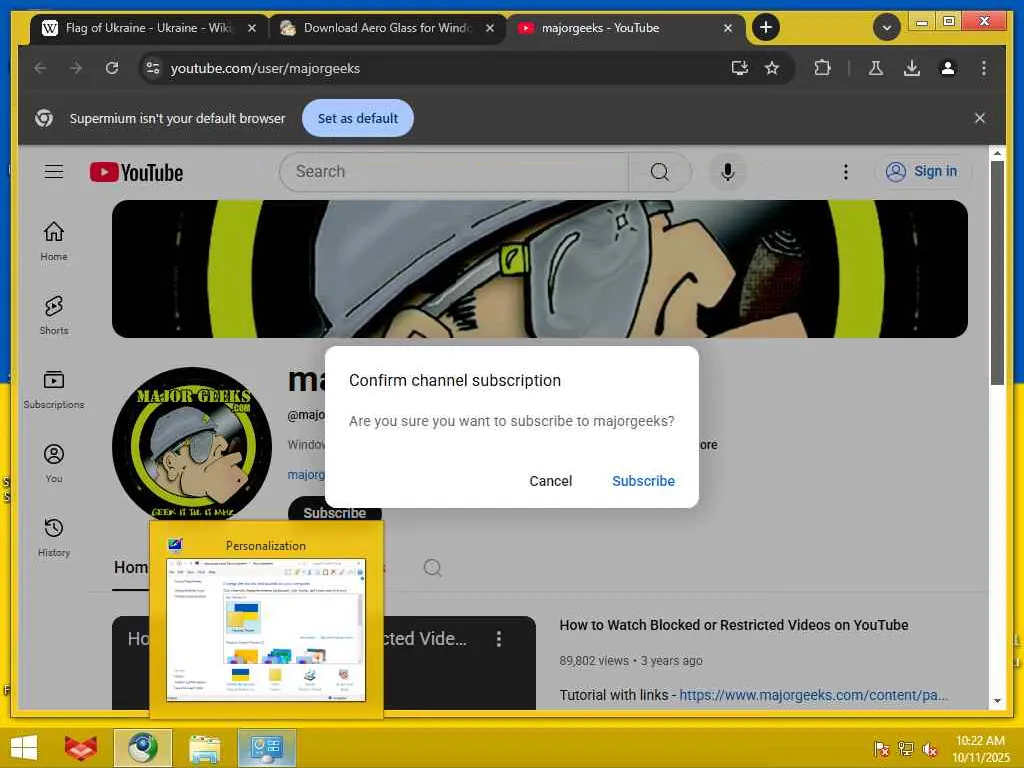Click the Personalization window preview thumbnail
Screen dimensions: 1024x768
point(266,630)
